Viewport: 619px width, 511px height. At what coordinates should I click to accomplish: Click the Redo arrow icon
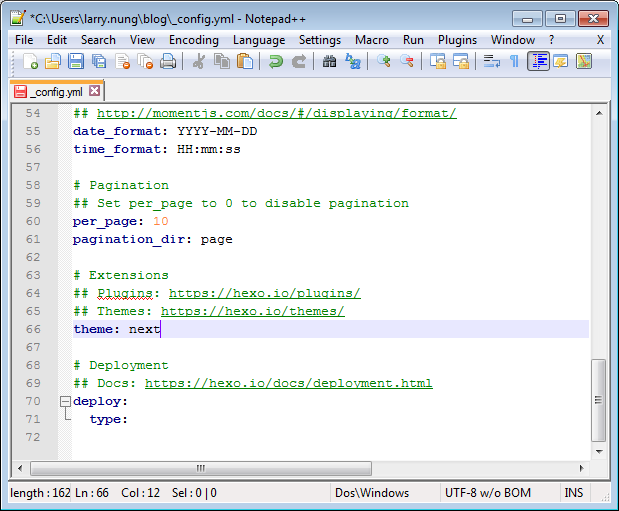click(299, 62)
